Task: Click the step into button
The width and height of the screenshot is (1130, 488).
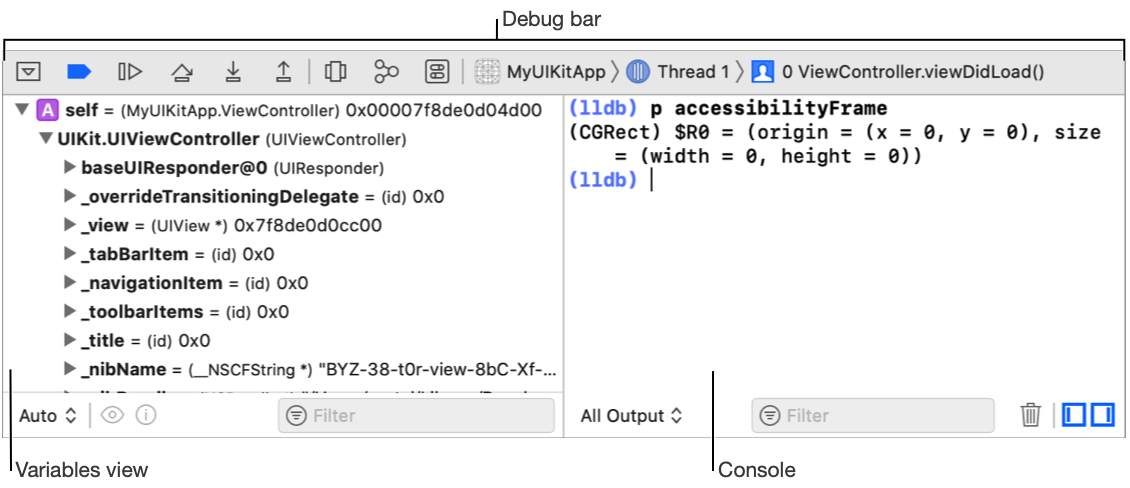Action: click(233, 72)
